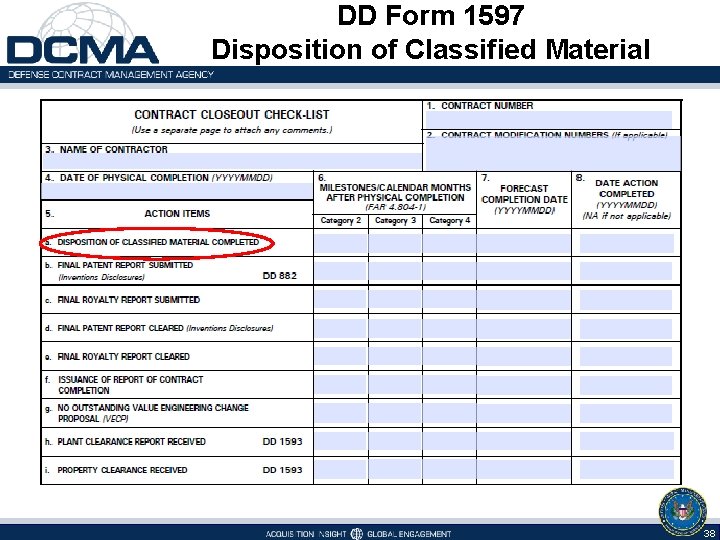Select Category 2 cell for Final Patent Report Submitted

pos(340,271)
